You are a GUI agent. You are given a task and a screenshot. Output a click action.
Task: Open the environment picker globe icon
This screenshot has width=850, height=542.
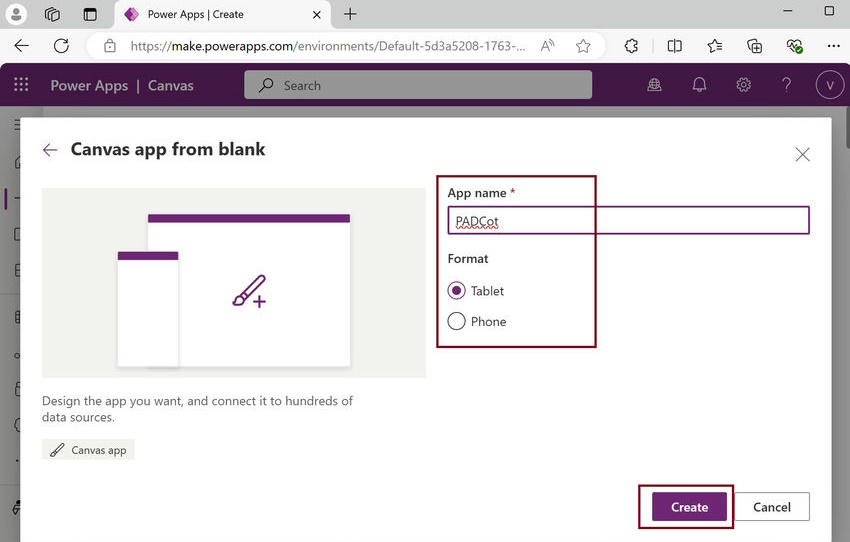[x=654, y=85]
